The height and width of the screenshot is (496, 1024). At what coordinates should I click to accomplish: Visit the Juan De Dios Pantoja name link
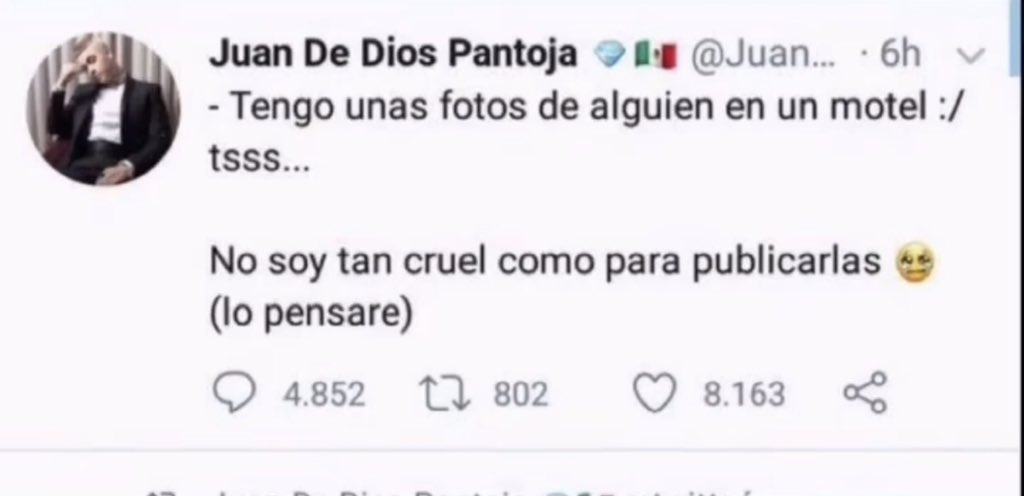coord(393,55)
